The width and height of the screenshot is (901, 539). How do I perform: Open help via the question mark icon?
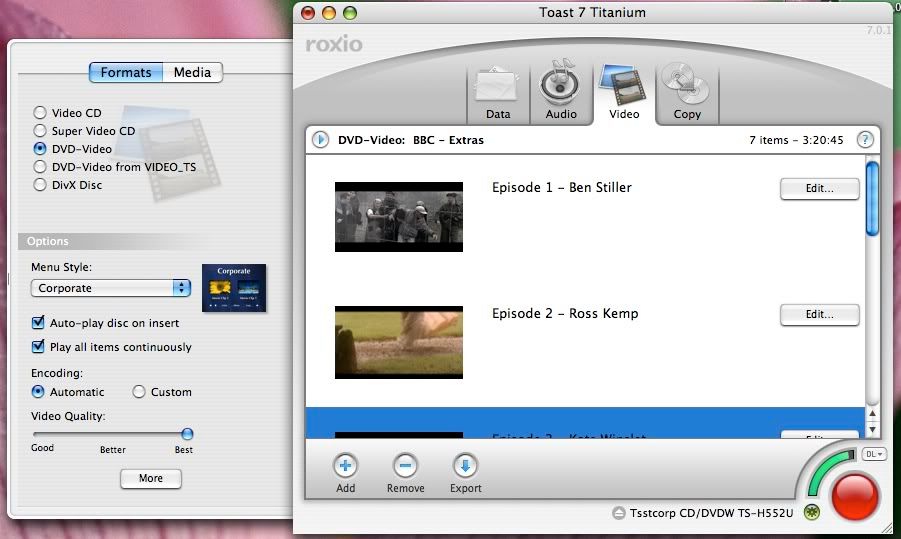coord(865,140)
